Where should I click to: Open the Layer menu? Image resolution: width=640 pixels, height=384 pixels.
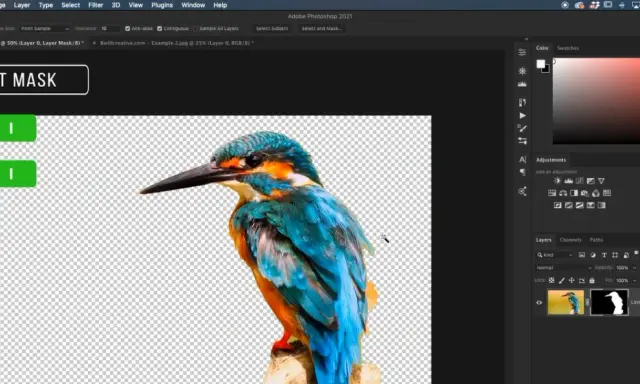22,5
